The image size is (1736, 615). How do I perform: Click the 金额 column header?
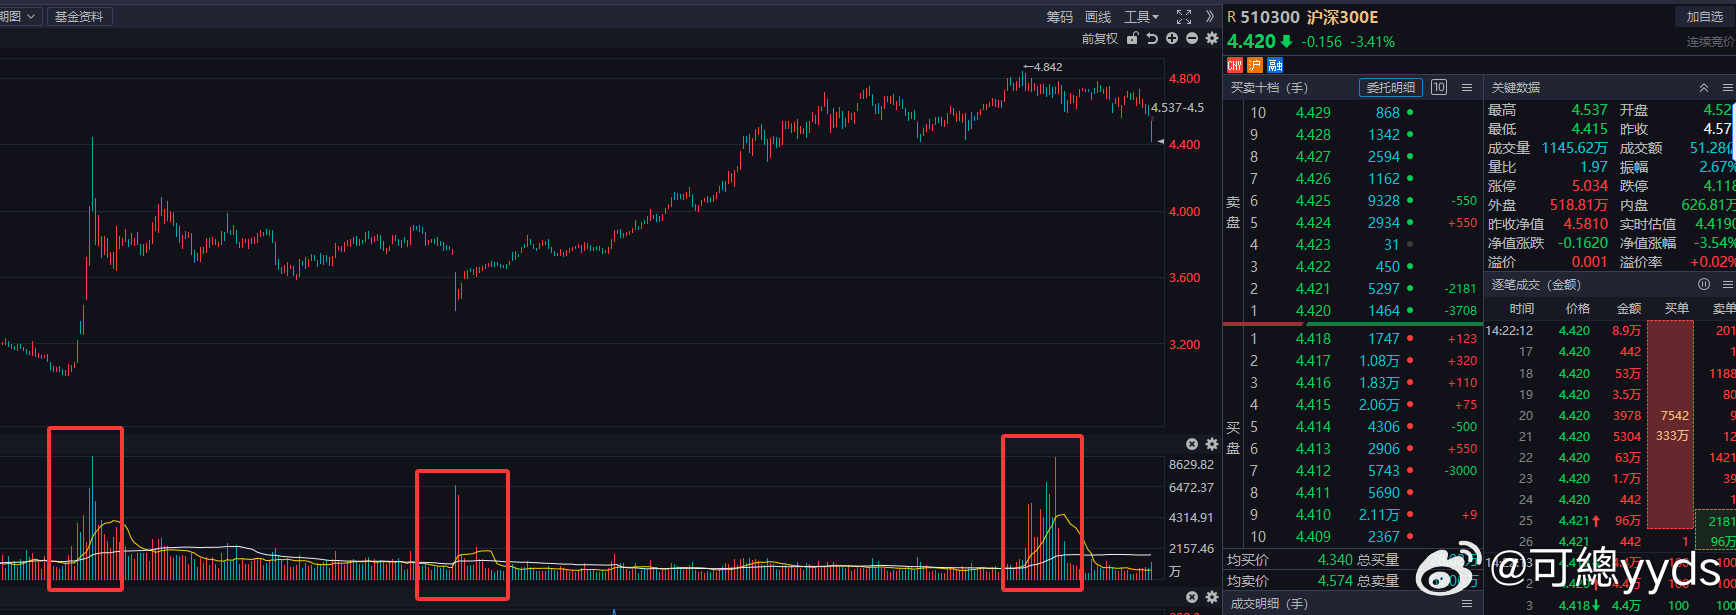click(1629, 309)
